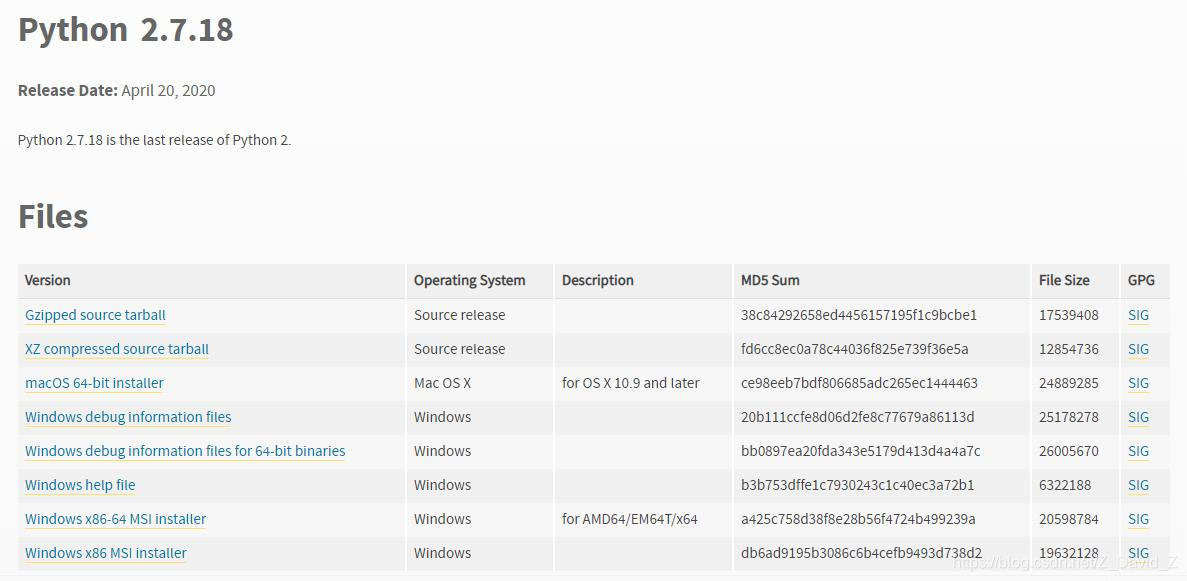Click file size 6322188
1187x581 pixels.
[x=1065, y=486]
